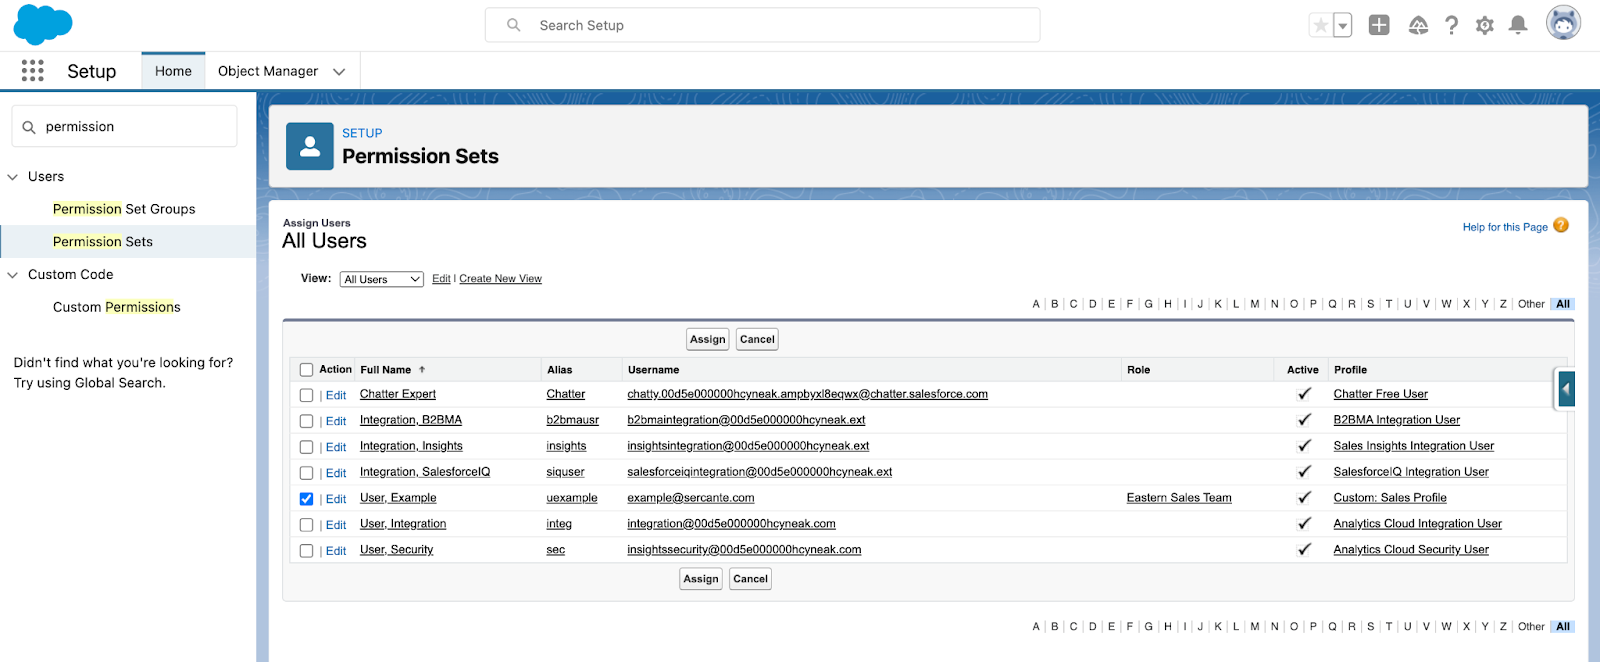The height and width of the screenshot is (662, 1600).
Task: Uncheck the User, Example row checkbox
Action: pyautogui.click(x=307, y=499)
